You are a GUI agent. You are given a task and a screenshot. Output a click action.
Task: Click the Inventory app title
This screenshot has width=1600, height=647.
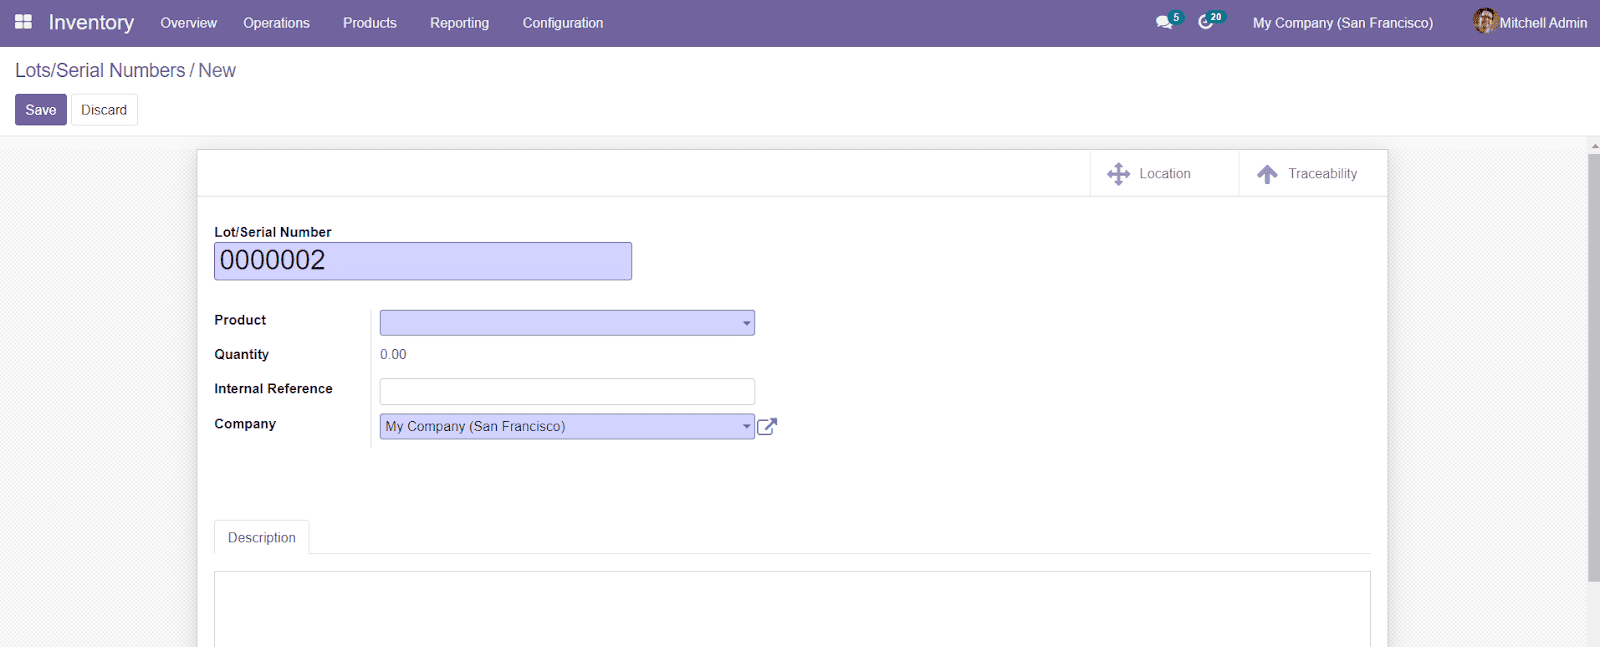coord(91,22)
